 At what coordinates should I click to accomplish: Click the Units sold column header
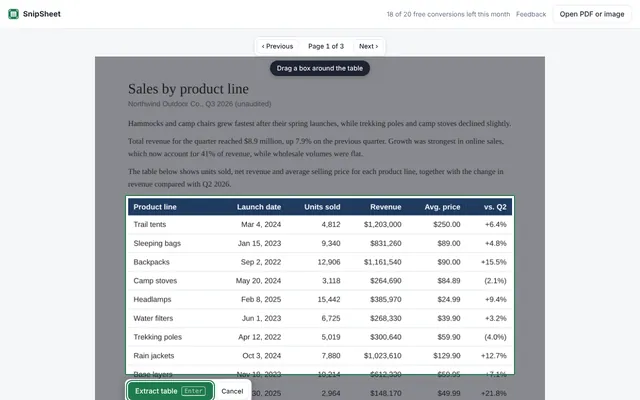(x=322, y=207)
